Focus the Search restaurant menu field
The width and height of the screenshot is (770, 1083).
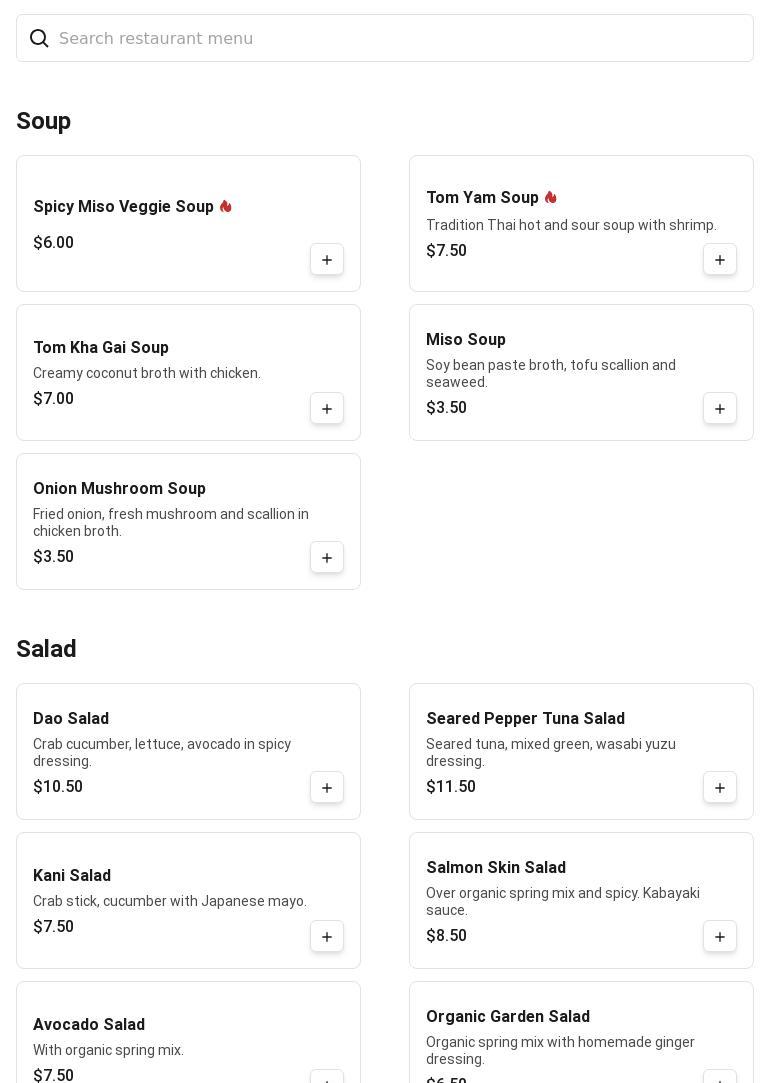[x=400, y=38]
